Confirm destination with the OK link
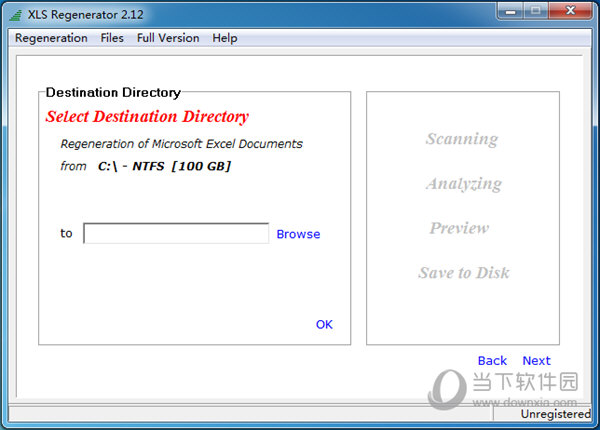Viewport: 600px width, 430px height. pyautogui.click(x=324, y=324)
